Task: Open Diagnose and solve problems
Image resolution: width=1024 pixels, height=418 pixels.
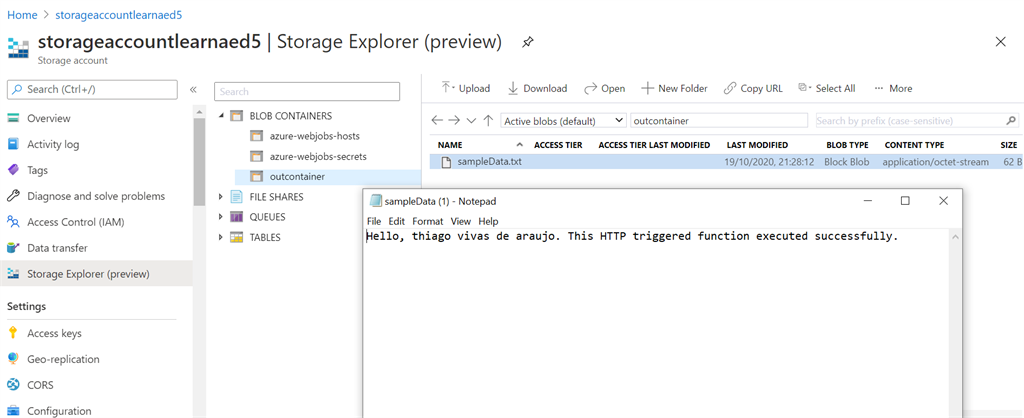Action: tap(97, 196)
